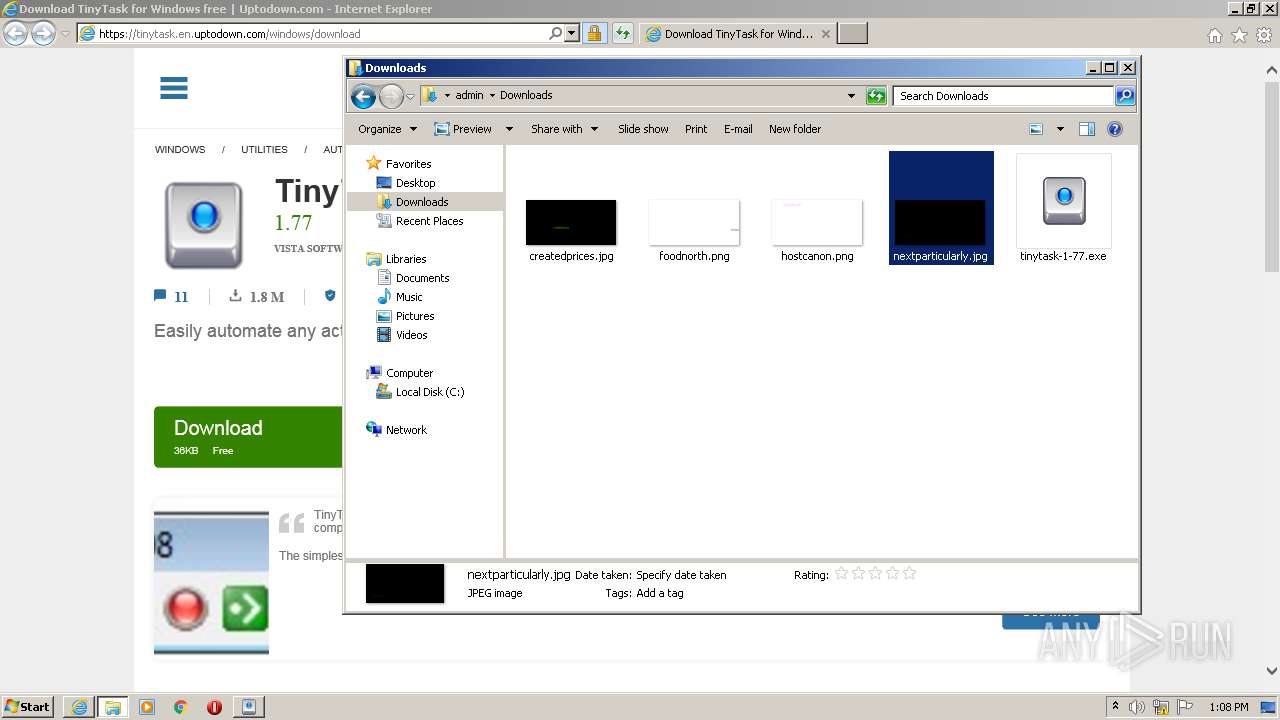
Task: Switch to Download TinyTask tab in IE
Action: (x=738, y=34)
